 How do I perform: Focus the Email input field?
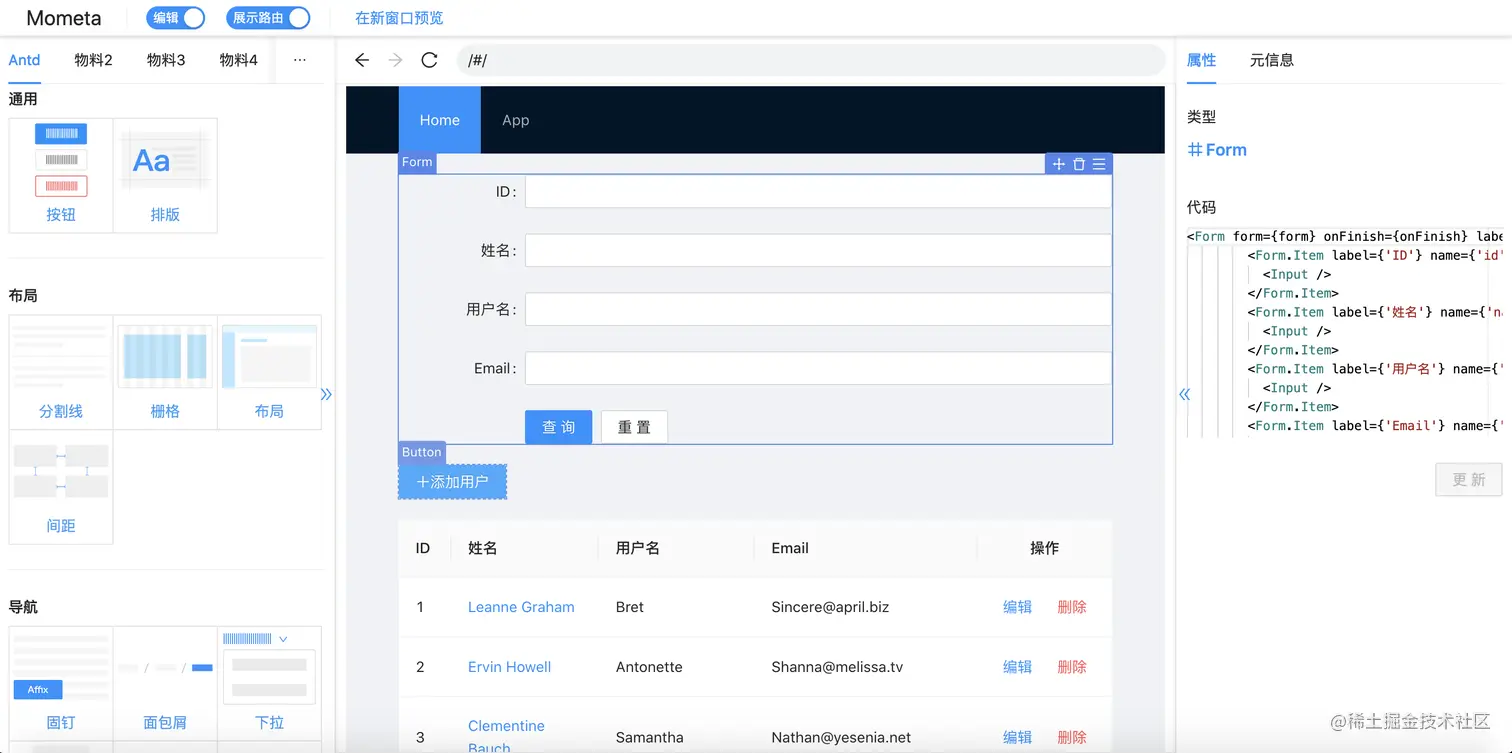[x=818, y=368]
